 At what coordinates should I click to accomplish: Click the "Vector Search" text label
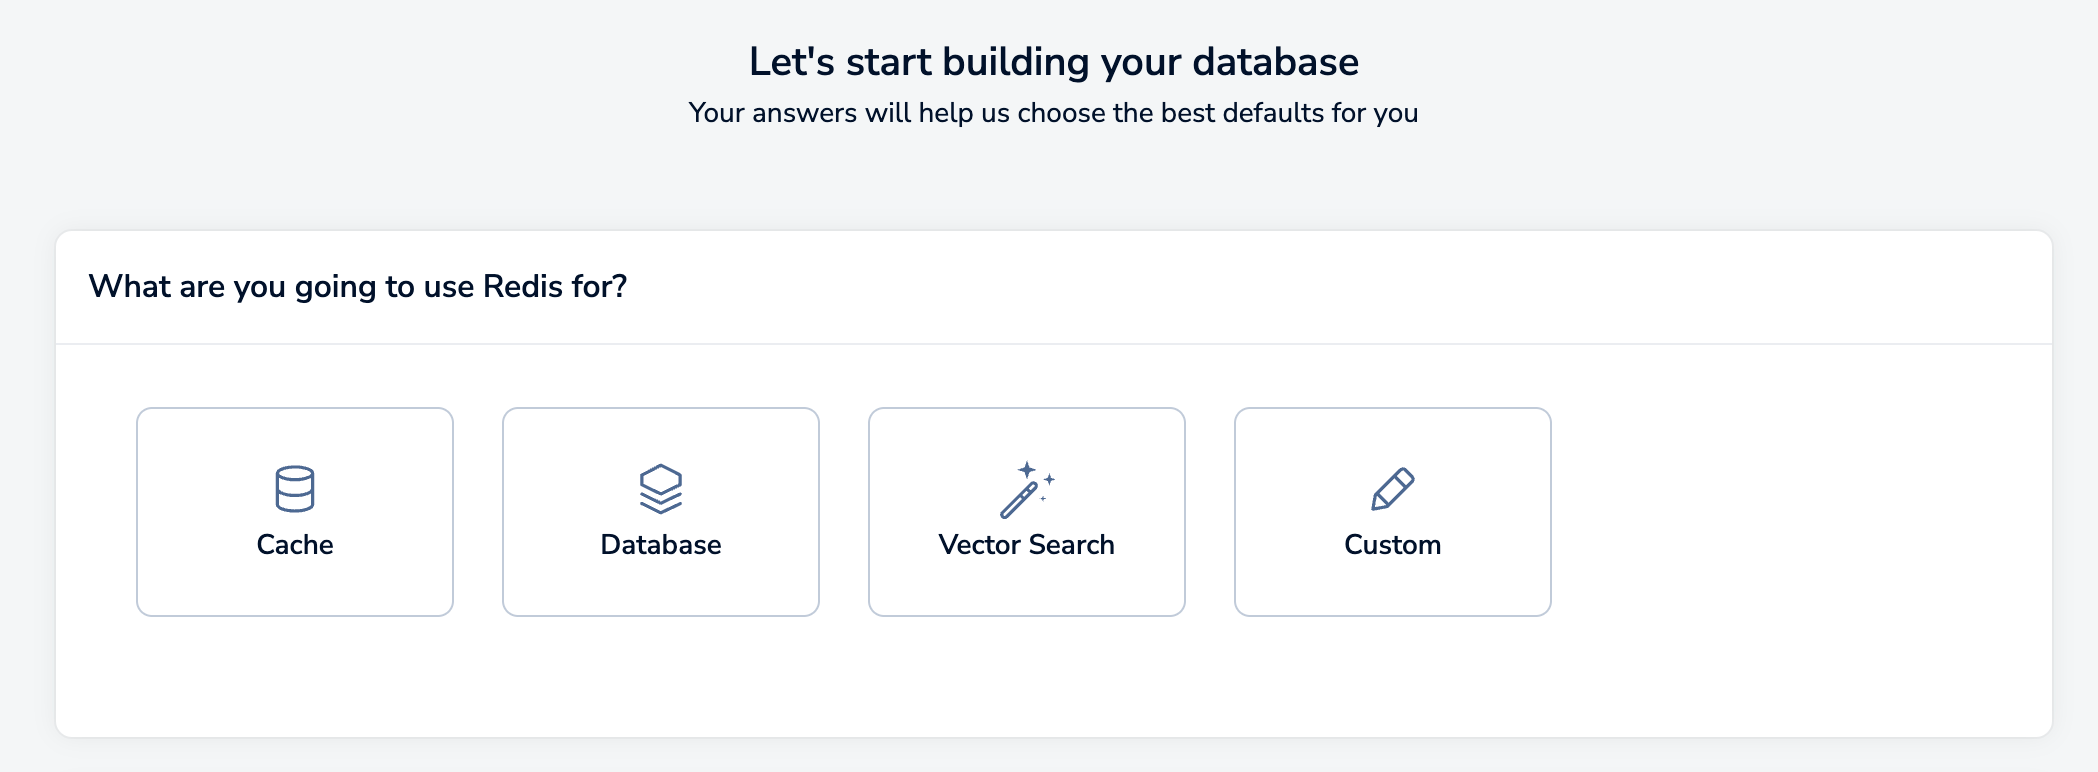pos(1027,545)
